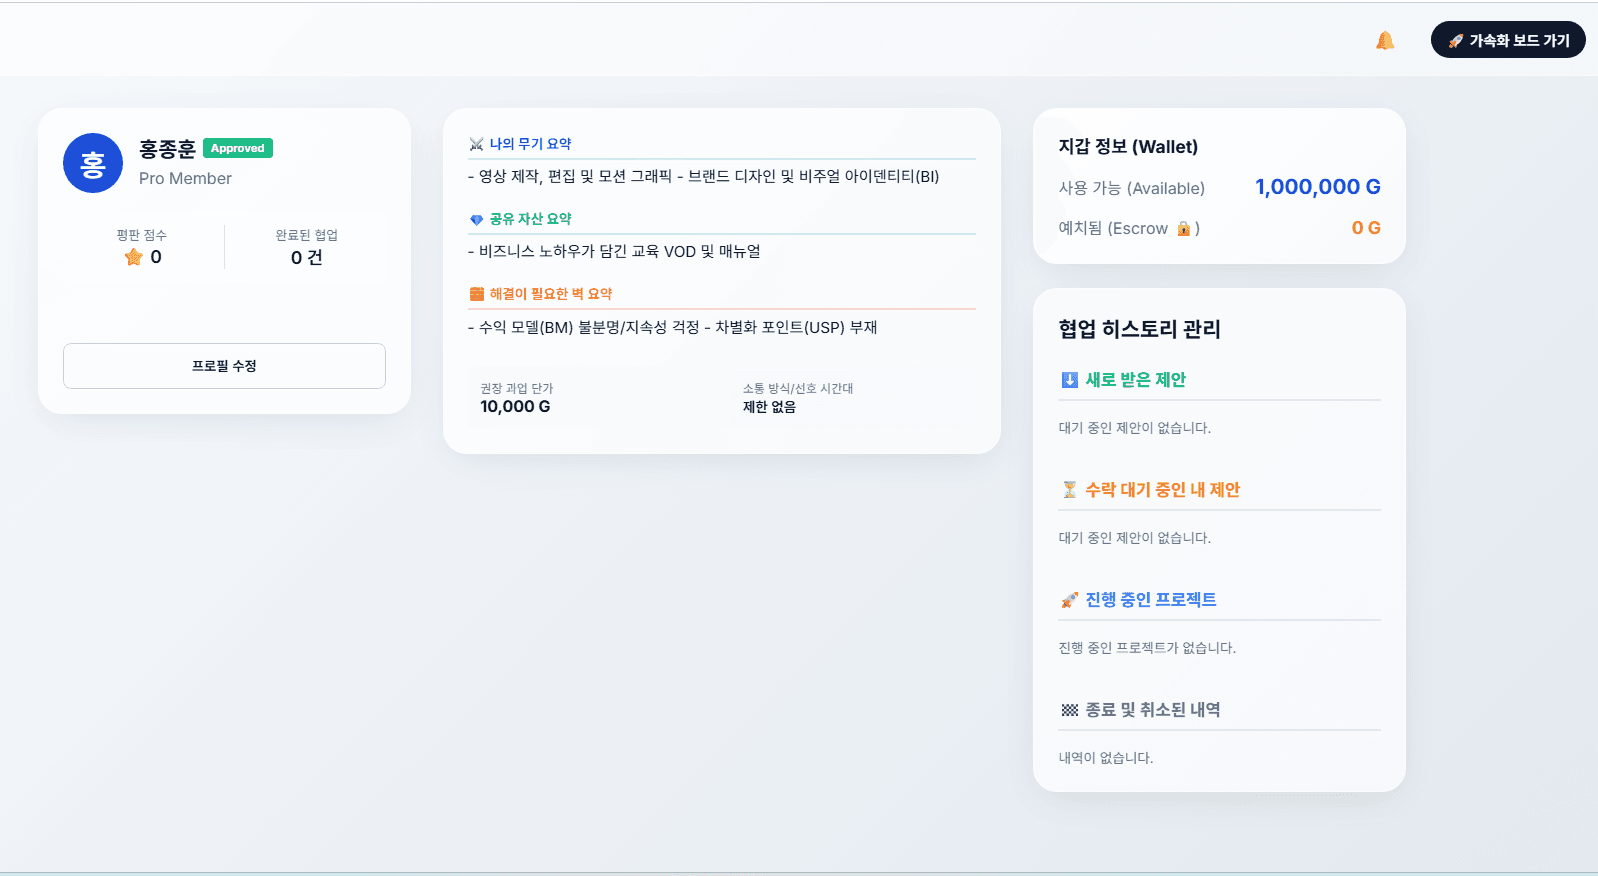Click the 사용 가능 (Available) label

(x=1132, y=188)
